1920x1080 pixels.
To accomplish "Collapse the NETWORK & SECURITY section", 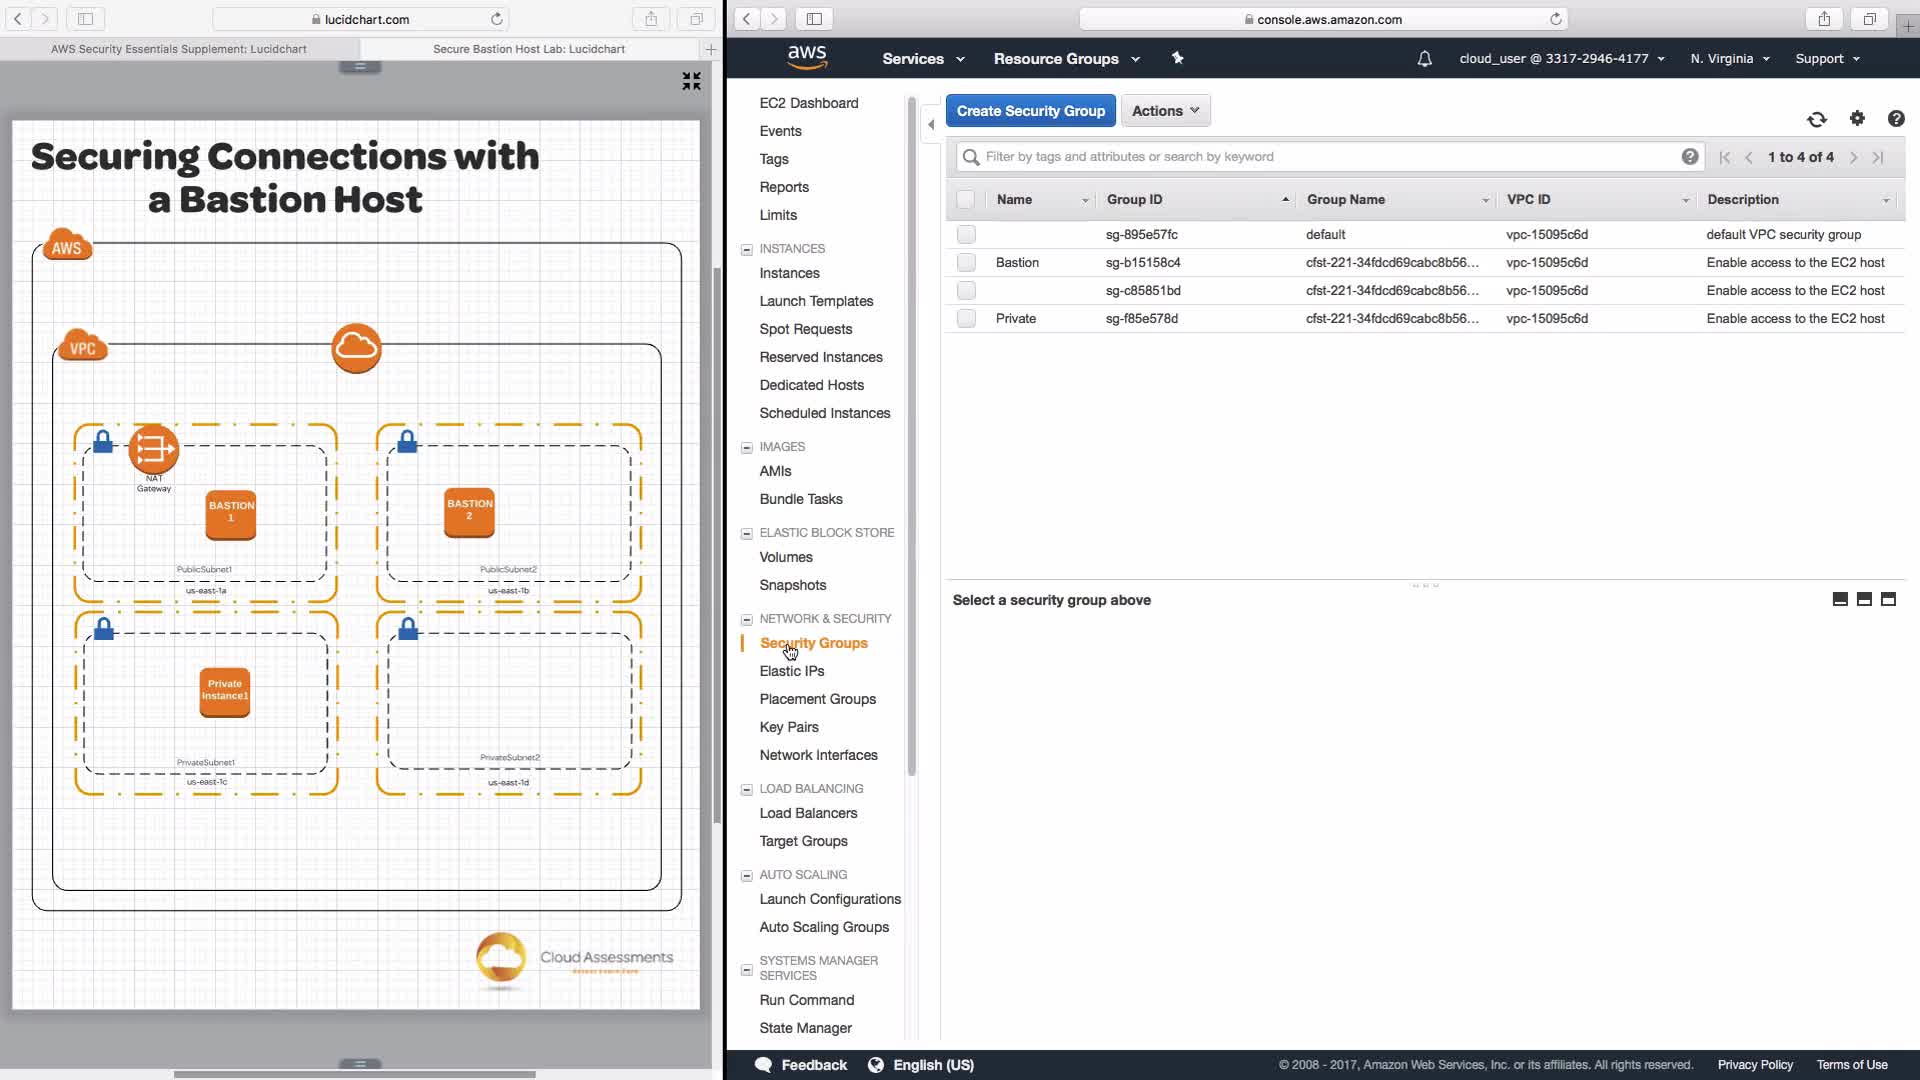I will [x=746, y=619].
